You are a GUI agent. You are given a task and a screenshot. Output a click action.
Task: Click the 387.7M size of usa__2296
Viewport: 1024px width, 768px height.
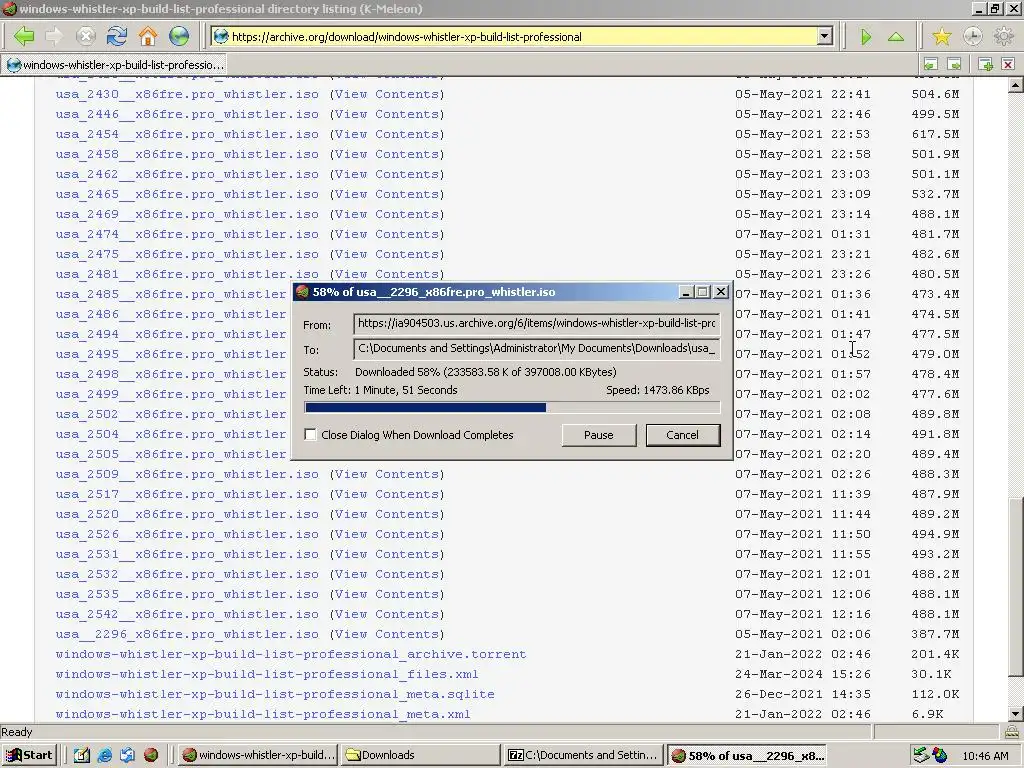point(935,634)
